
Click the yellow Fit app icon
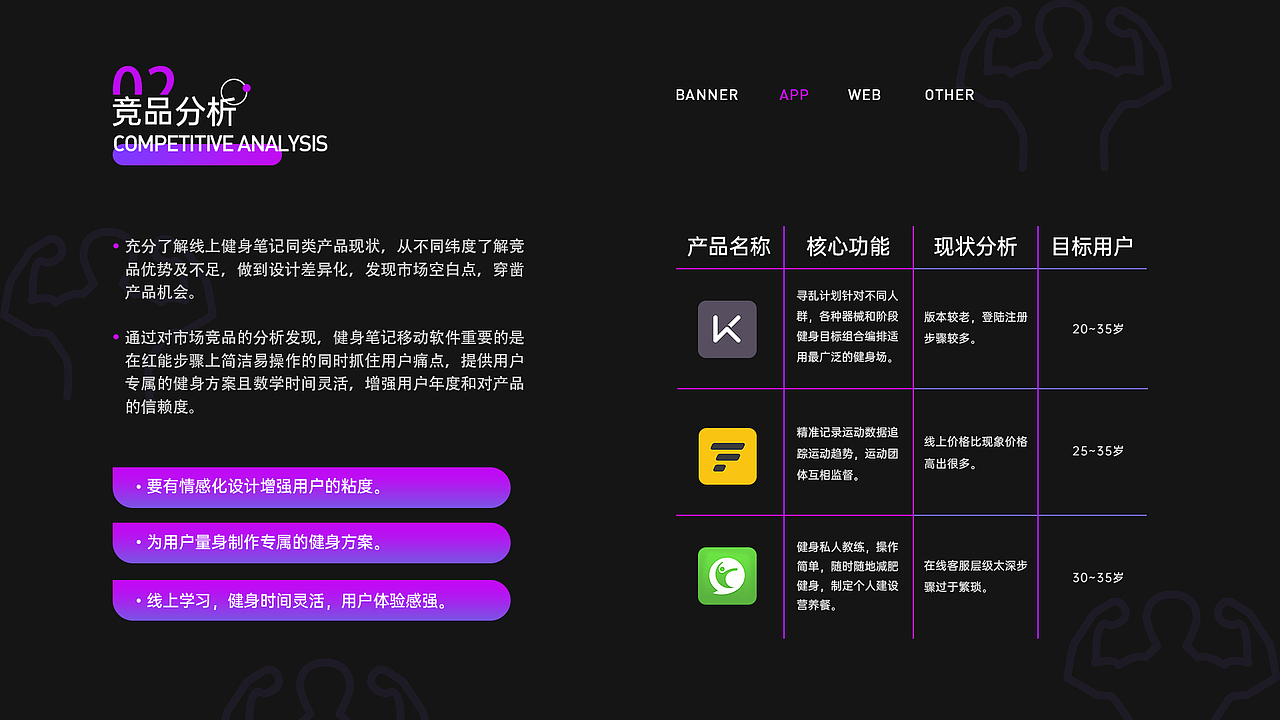pyautogui.click(x=727, y=455)
